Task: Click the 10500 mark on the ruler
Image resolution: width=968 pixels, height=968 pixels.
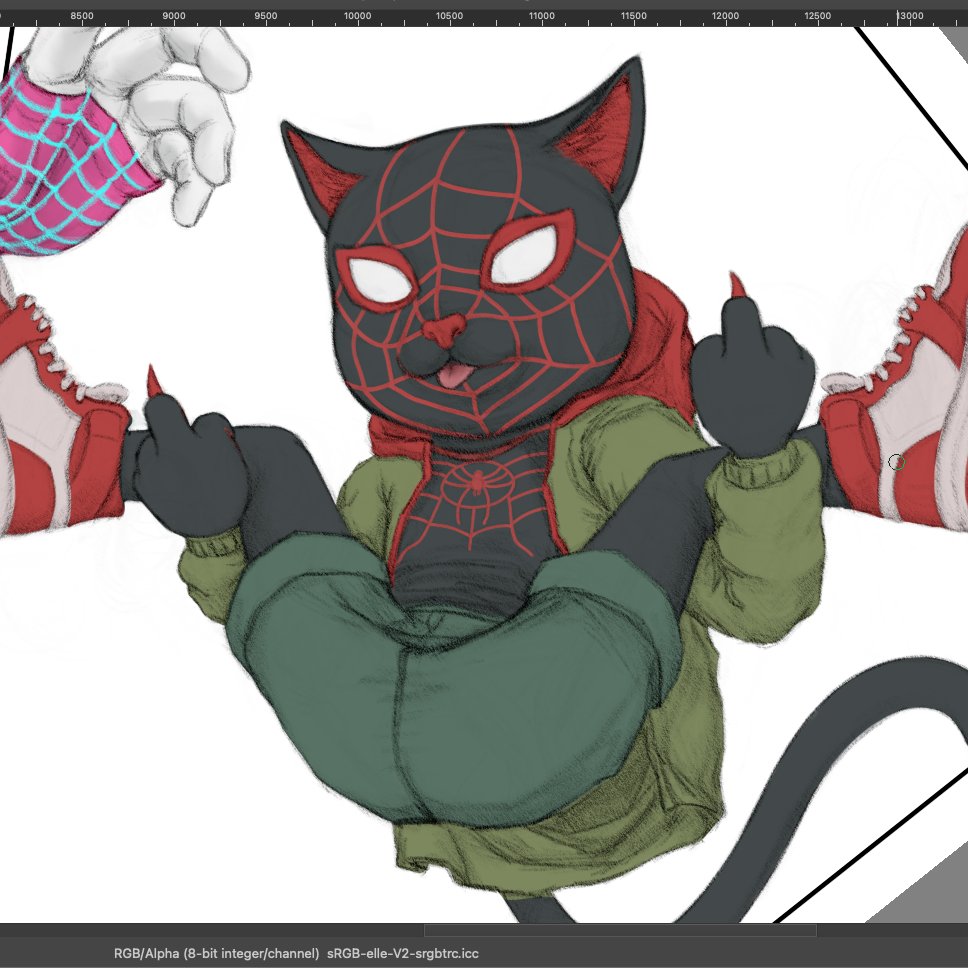Action: (449, 16)
